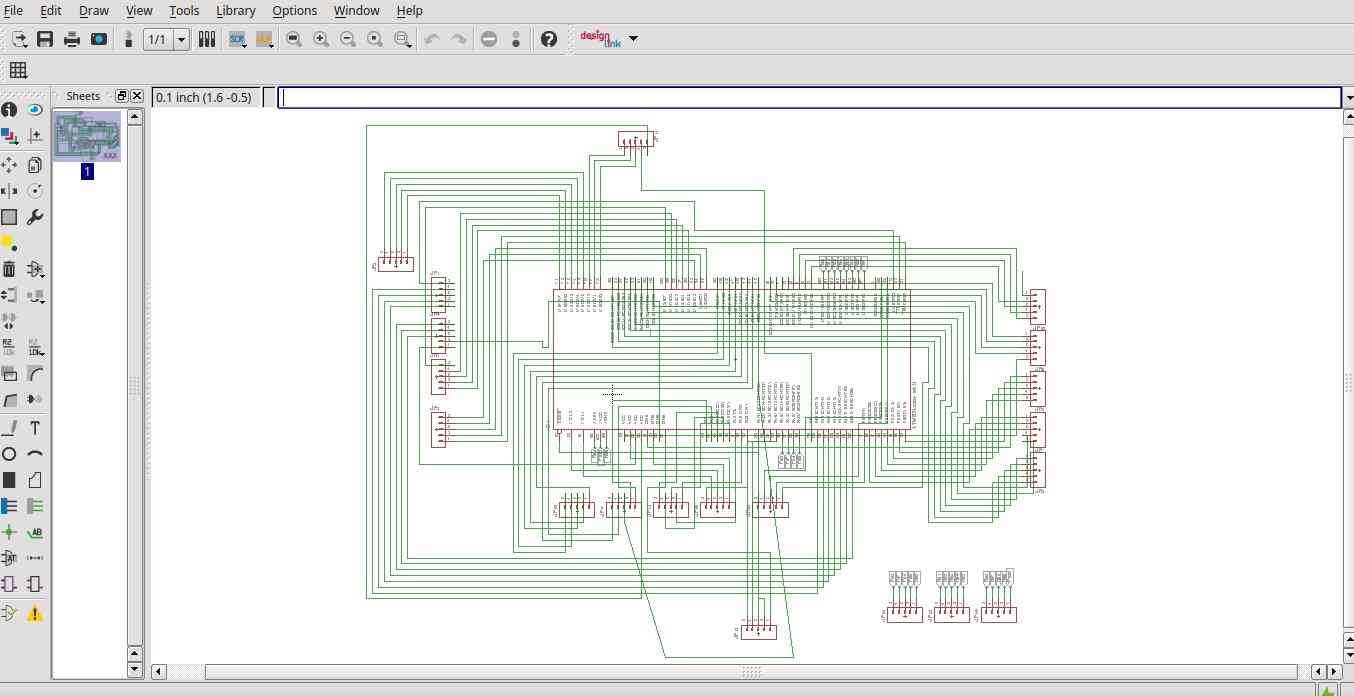Click the Zoom in magnifier

pos(321,39)
